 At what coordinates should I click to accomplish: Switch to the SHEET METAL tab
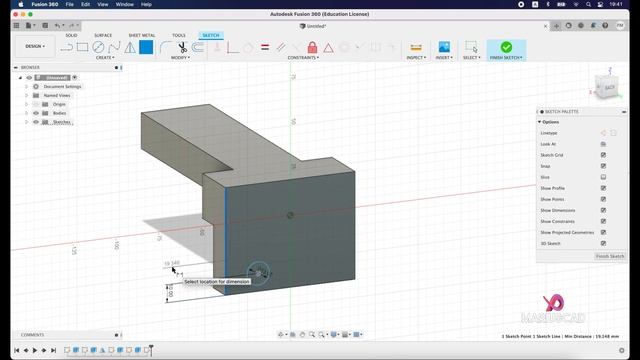142,36
